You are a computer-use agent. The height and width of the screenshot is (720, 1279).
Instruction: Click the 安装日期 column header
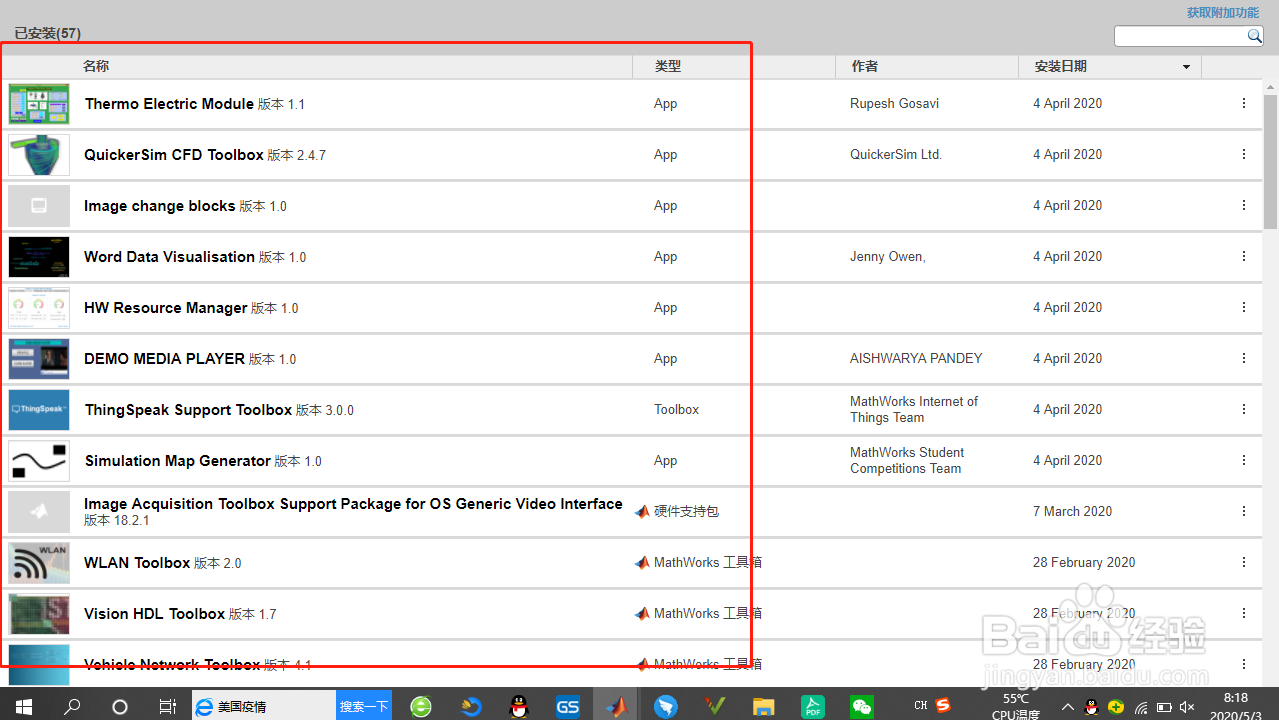click(x=1061, y=66)
